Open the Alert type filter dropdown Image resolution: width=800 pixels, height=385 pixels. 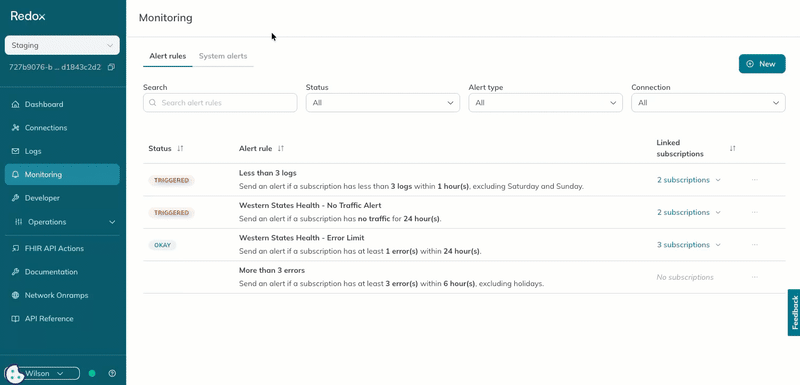click(545, 102)
